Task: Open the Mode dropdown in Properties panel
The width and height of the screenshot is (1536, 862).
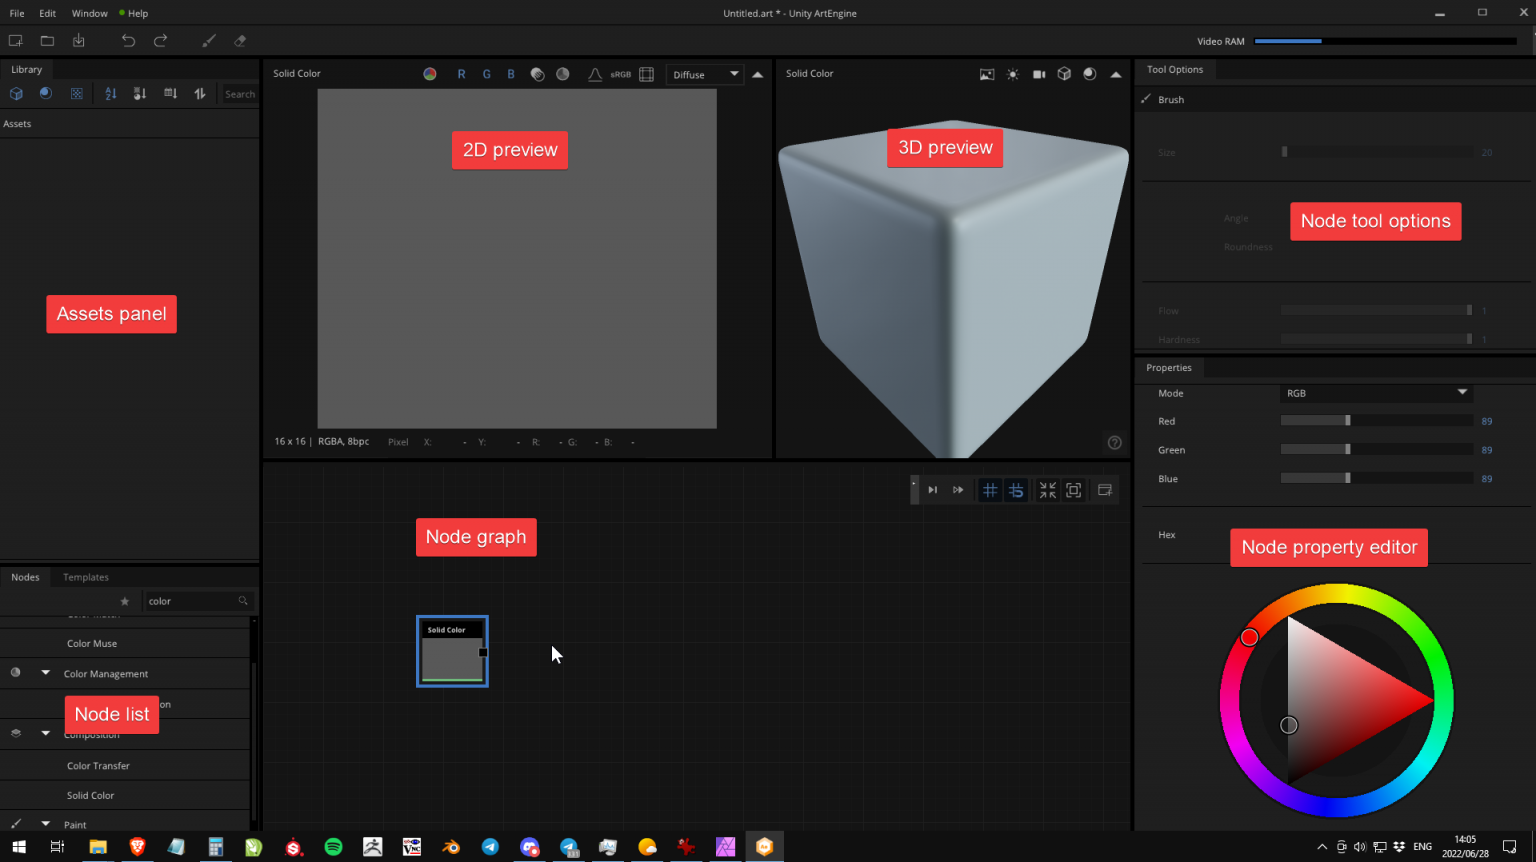Action: 1377,393
